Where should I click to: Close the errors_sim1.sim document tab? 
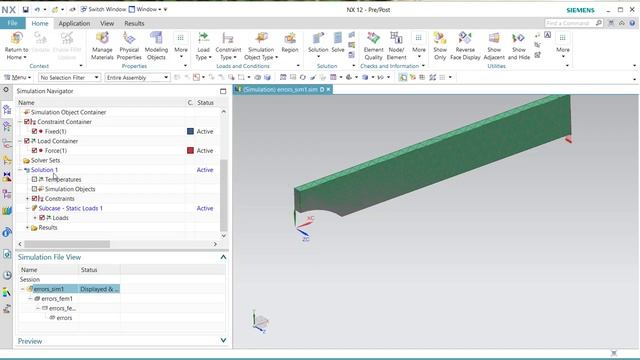point(328,89)
